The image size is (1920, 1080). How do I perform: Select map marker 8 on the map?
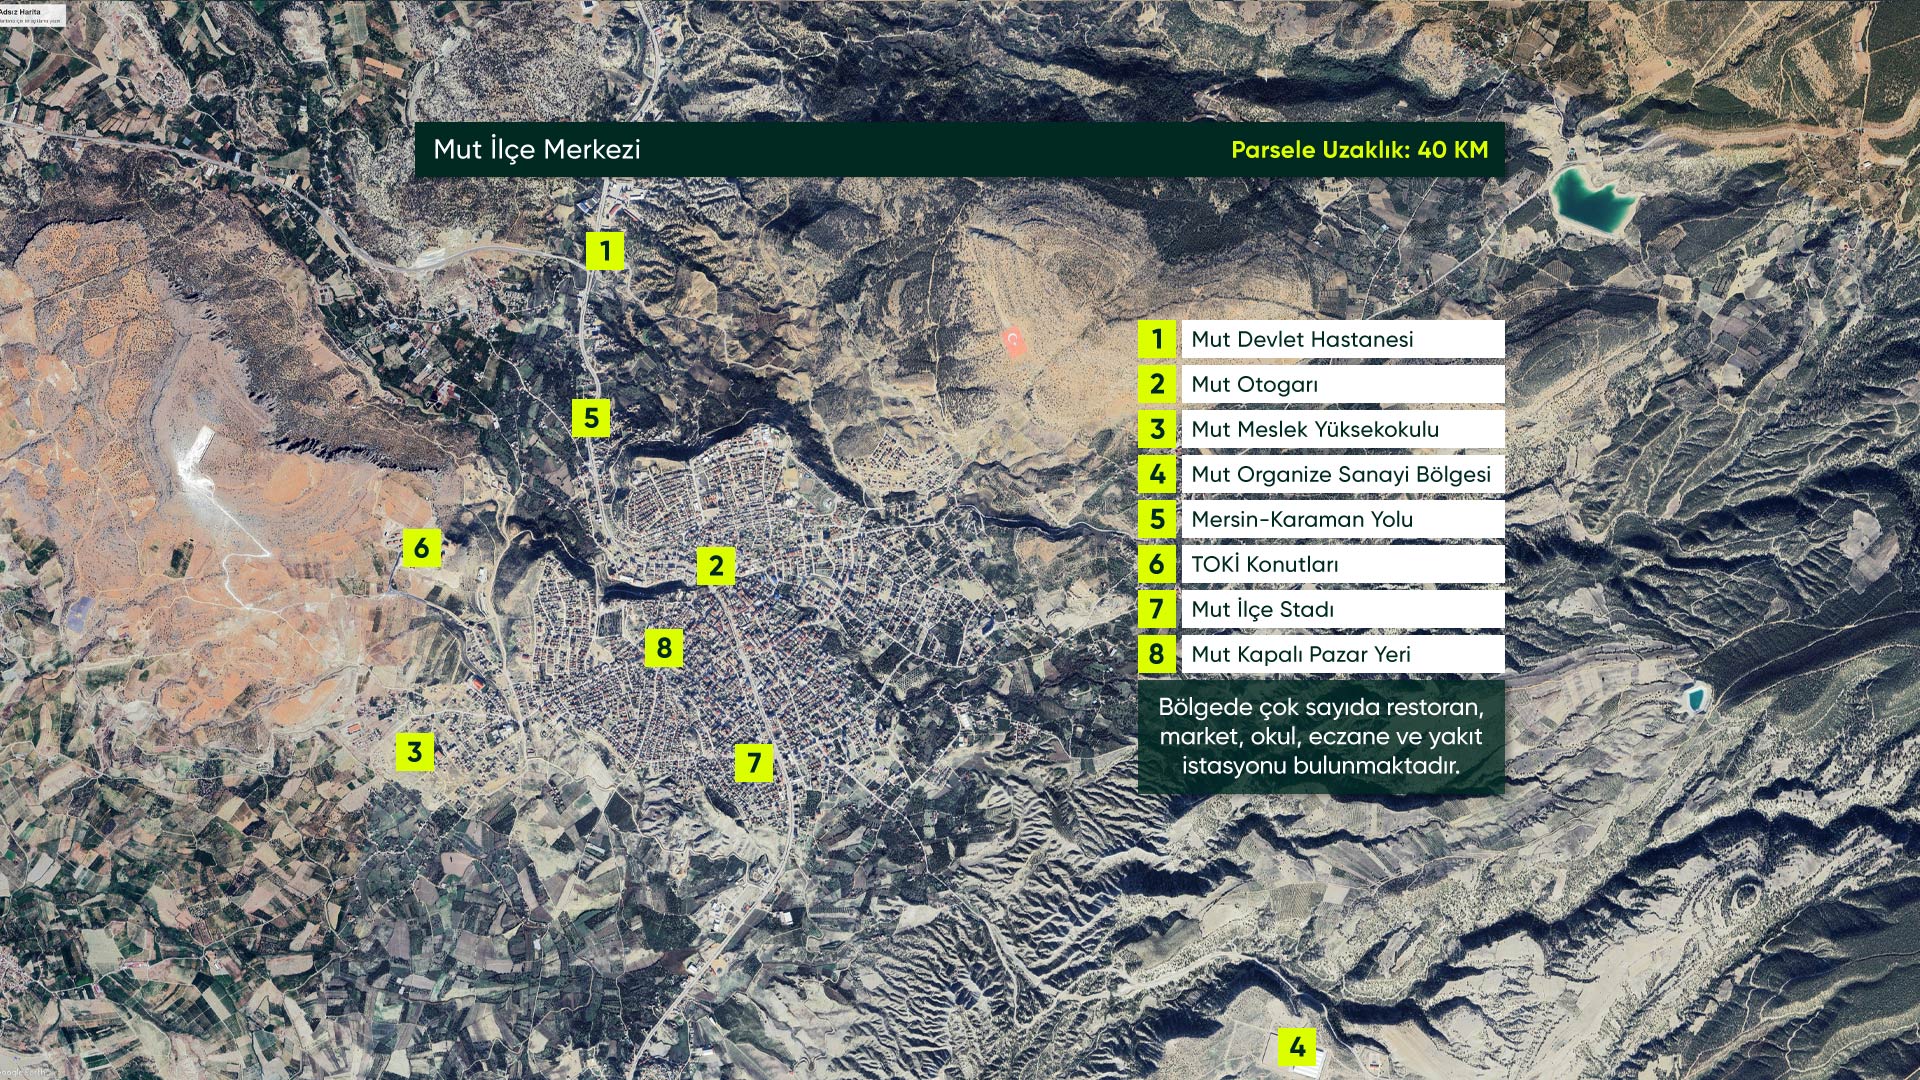point(664,648)
